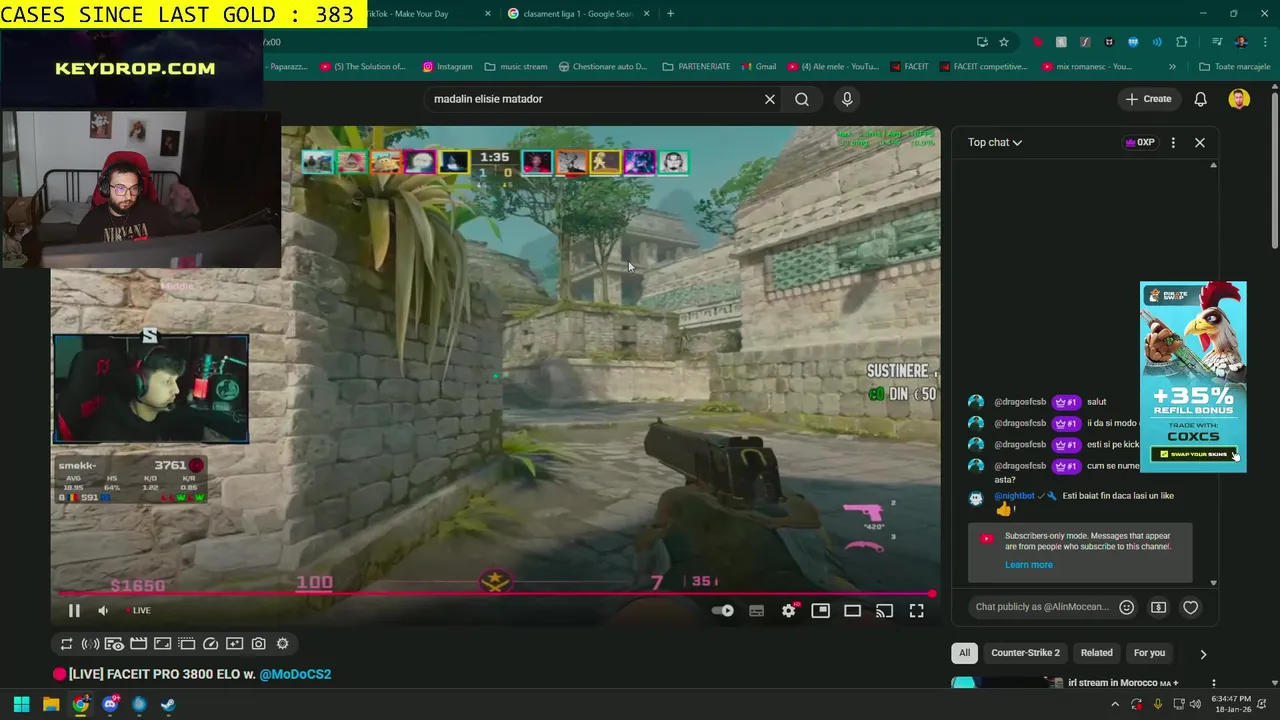Image resolution: width=1280 pixels, height=720 pixels.
Task: Toggle the loop button under the video
Action: [x=66, y=644]
